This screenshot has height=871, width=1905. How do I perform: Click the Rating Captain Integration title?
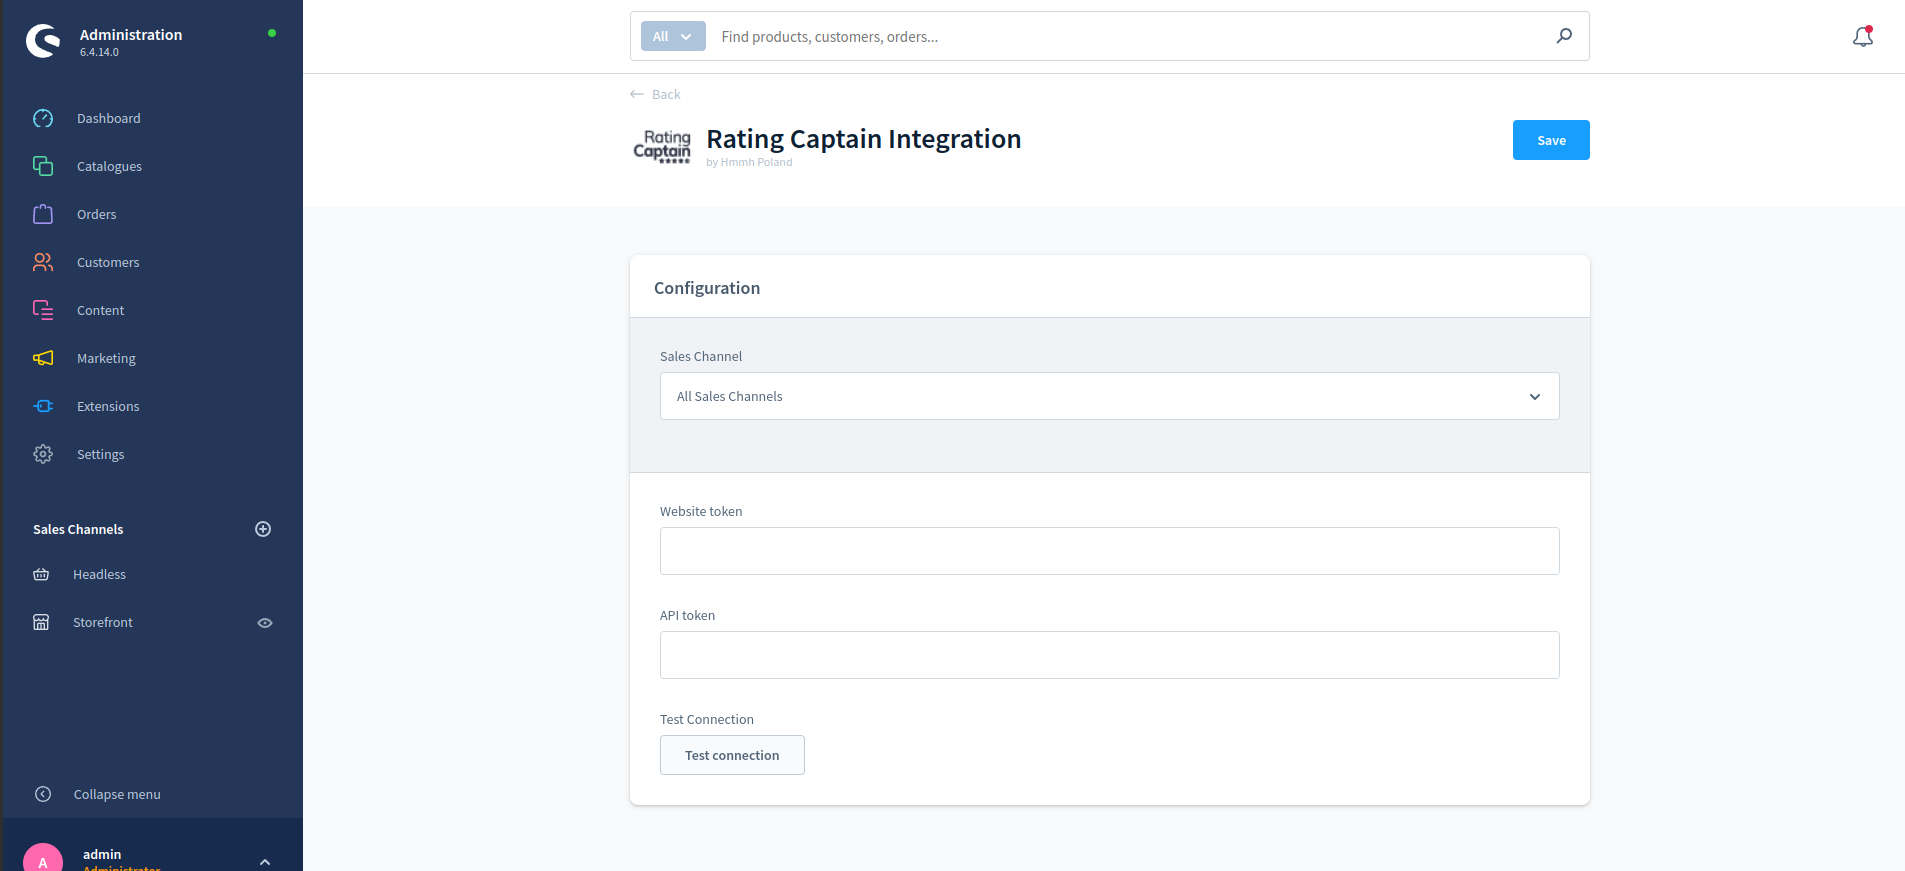pos(864,139)
